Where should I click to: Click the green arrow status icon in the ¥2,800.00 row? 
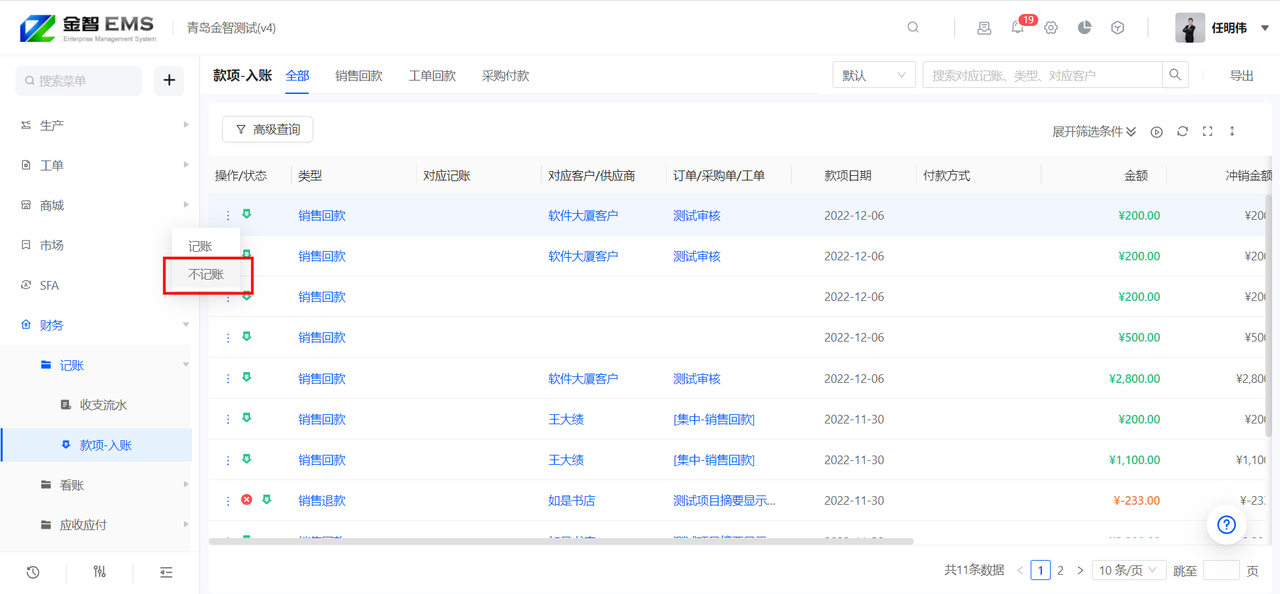click(246, 378)
